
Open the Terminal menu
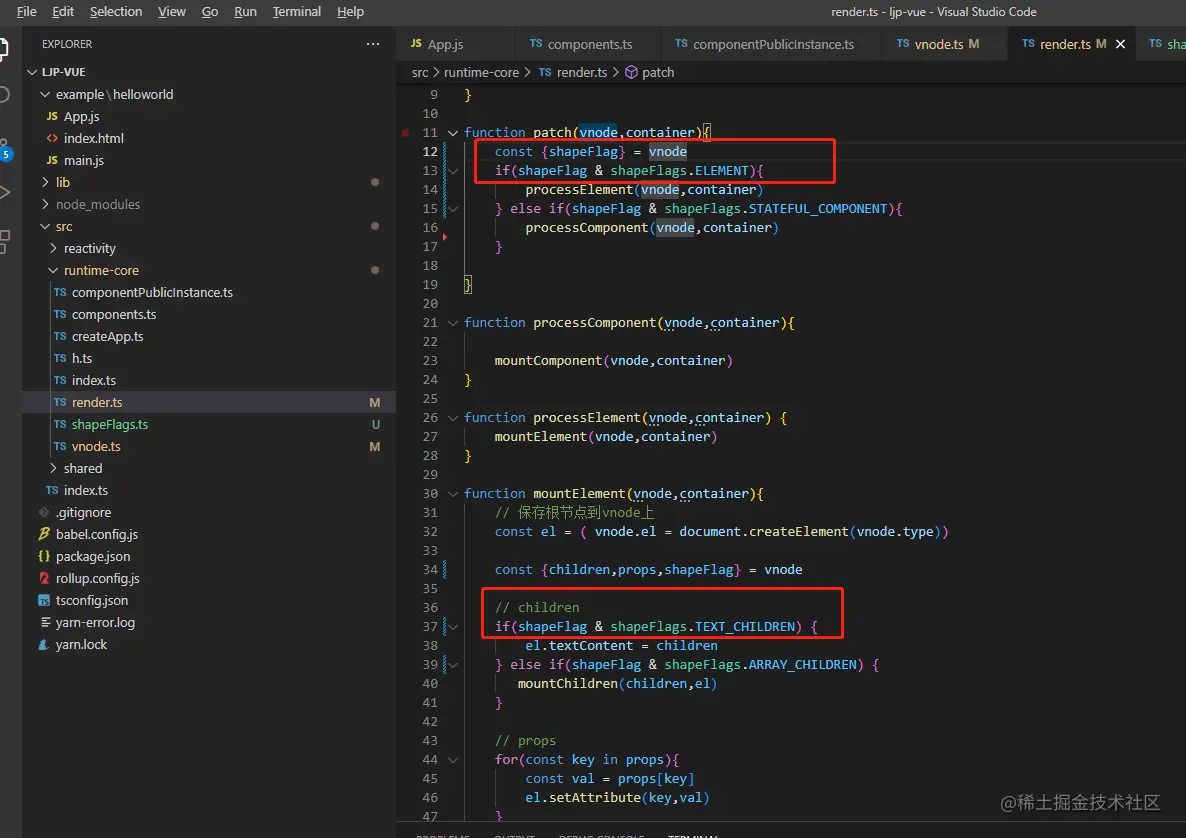tap(297, 12)
